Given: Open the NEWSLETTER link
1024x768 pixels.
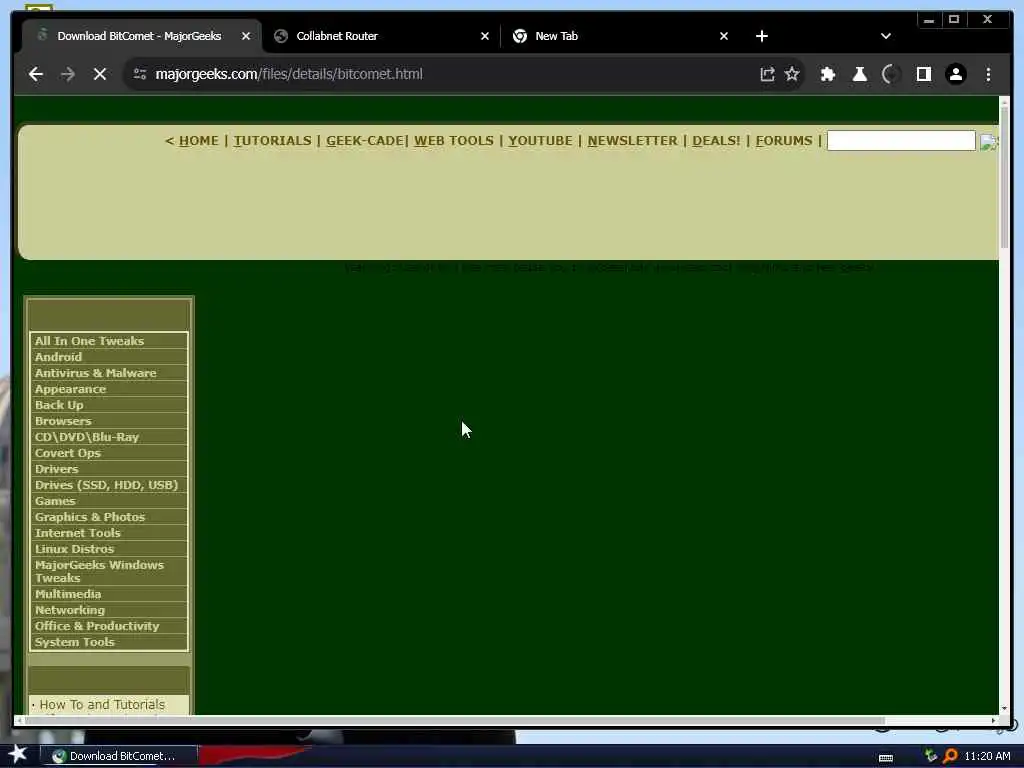Looking at the screenshot, I should 632,141.
